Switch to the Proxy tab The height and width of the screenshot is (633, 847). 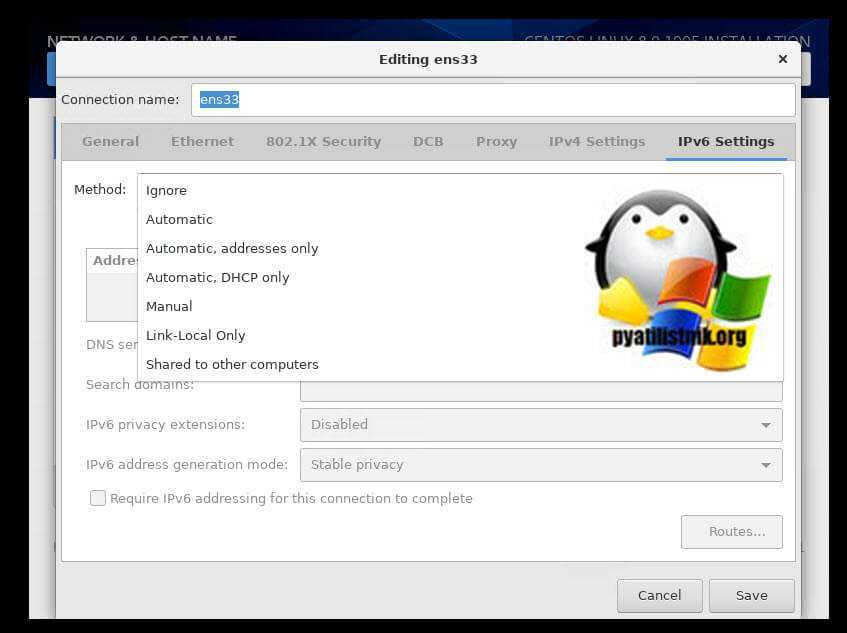click(496, 142)
